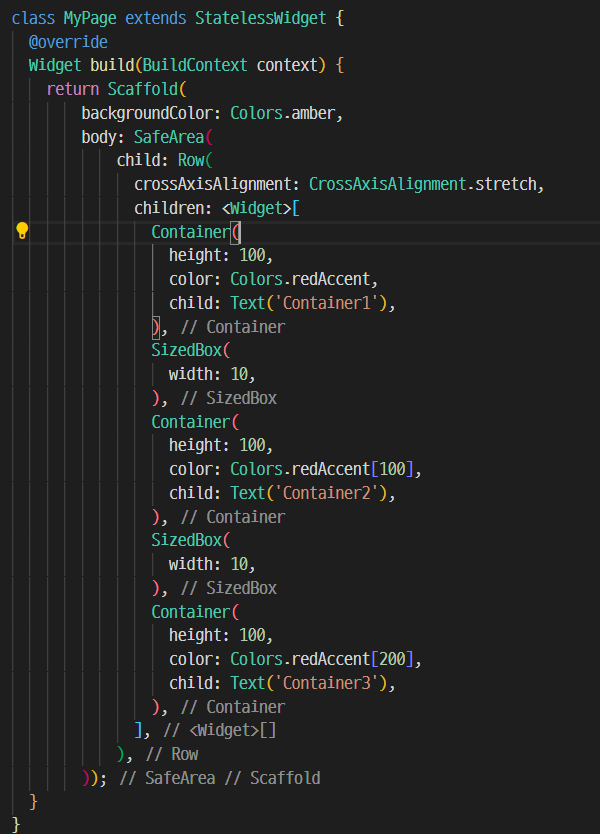Click 'crossAxisAlignment:' property name
Viewport: 600px width, 834px height.
point(217,184)
